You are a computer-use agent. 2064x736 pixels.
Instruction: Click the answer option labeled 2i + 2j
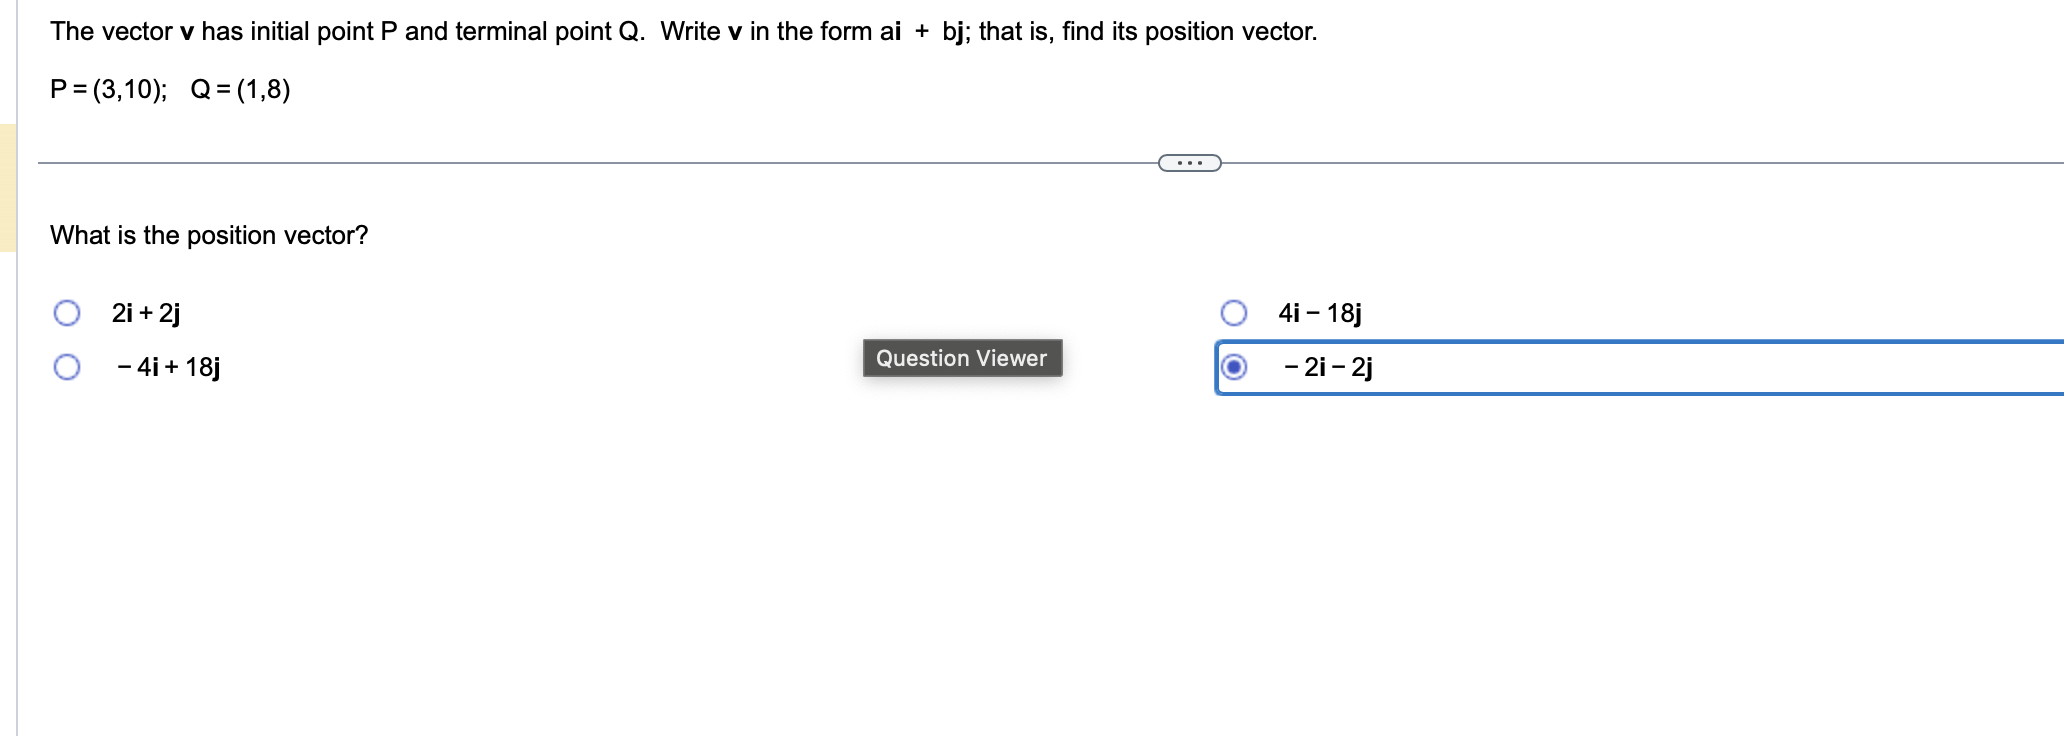coord(144,313)
